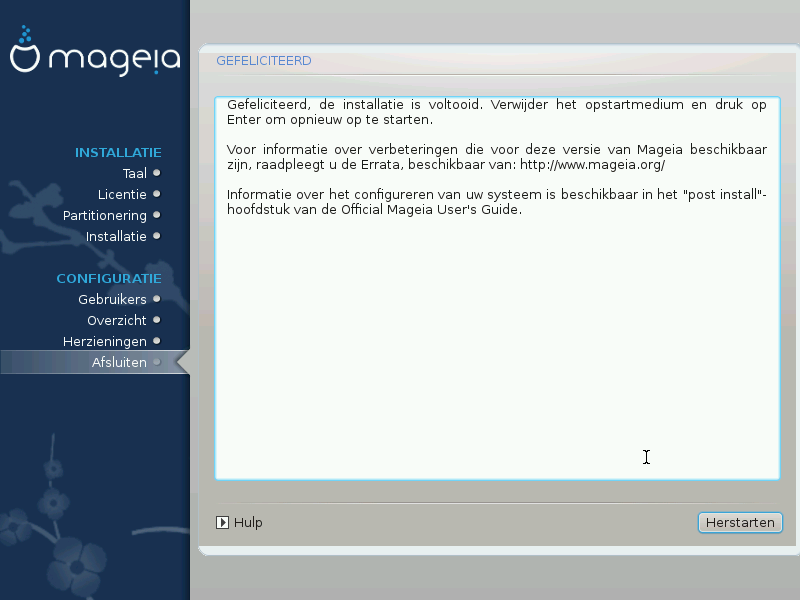
Task: Click the bullet dot beside Afsluiten
Action: coord(156,362)
